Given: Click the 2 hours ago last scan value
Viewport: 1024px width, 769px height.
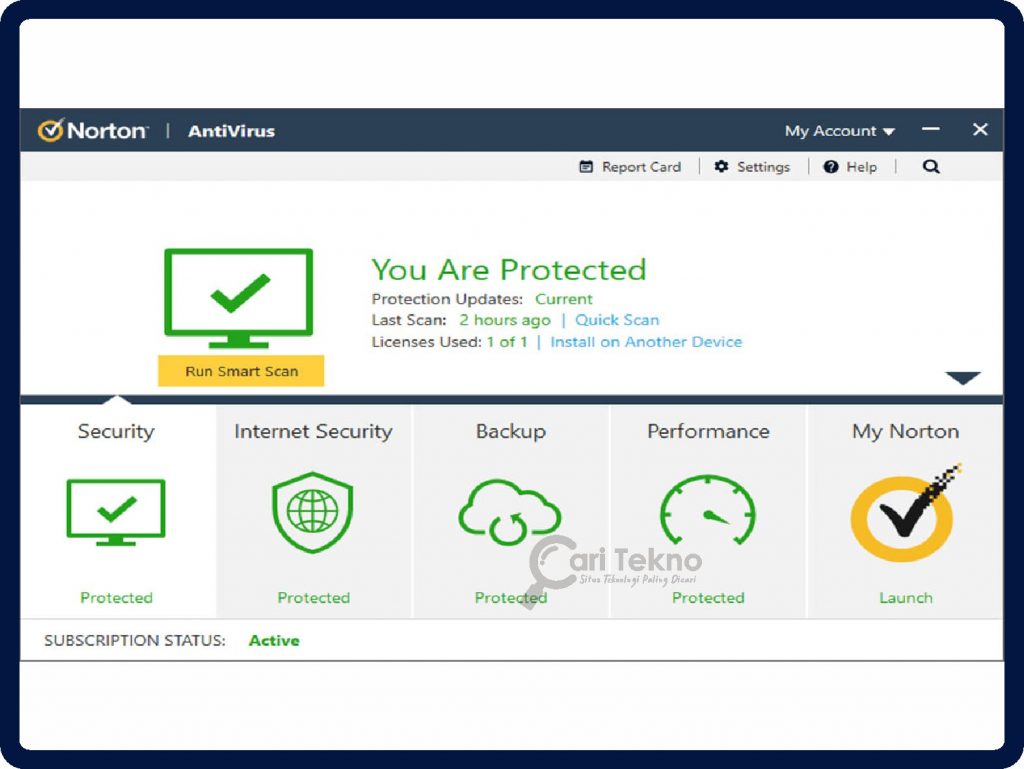Looking at the screenshot, I should pyautogui.click(x=504, y=320).
